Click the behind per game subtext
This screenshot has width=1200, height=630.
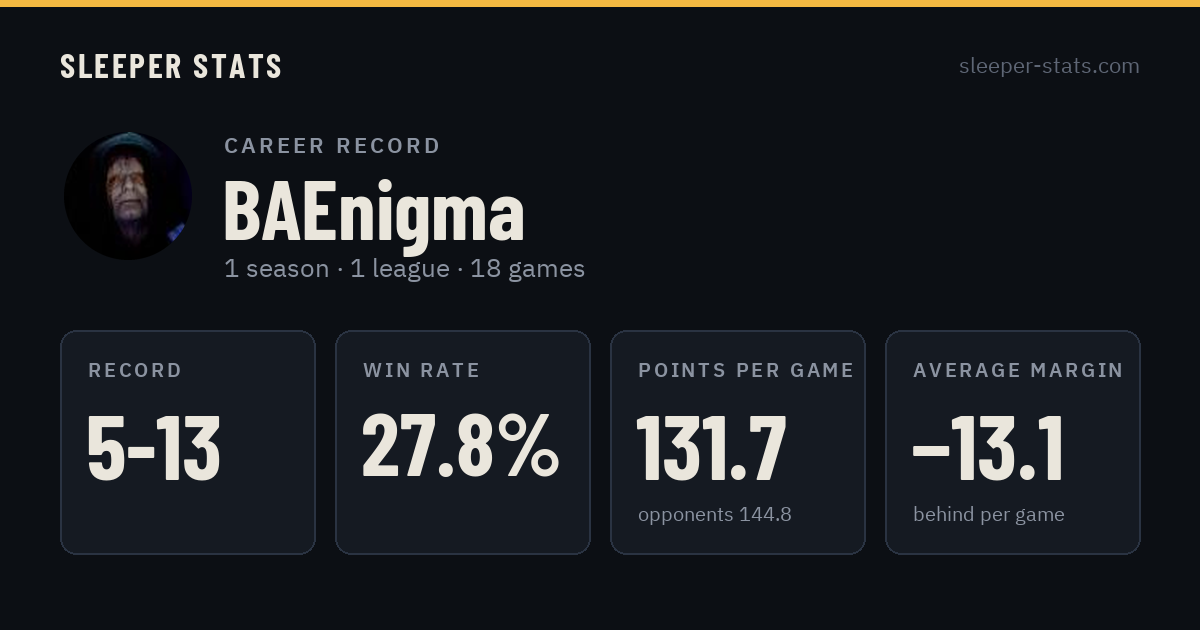pyautogui.click(x=989, y=515)
